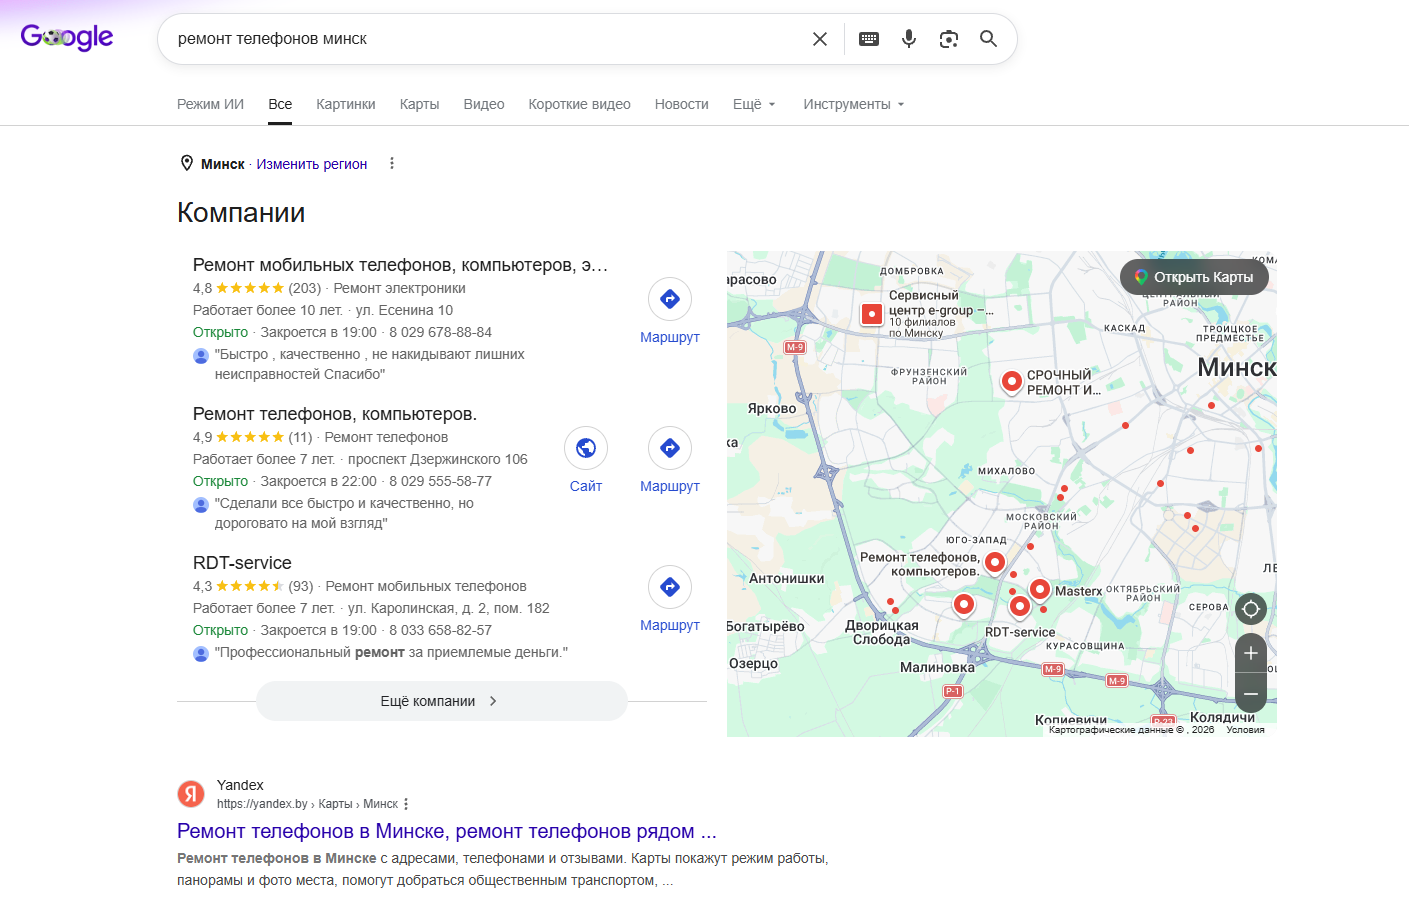Open RDT-service listing title
This screenshot has height=908, width=1409.
(x=242, y=563)
